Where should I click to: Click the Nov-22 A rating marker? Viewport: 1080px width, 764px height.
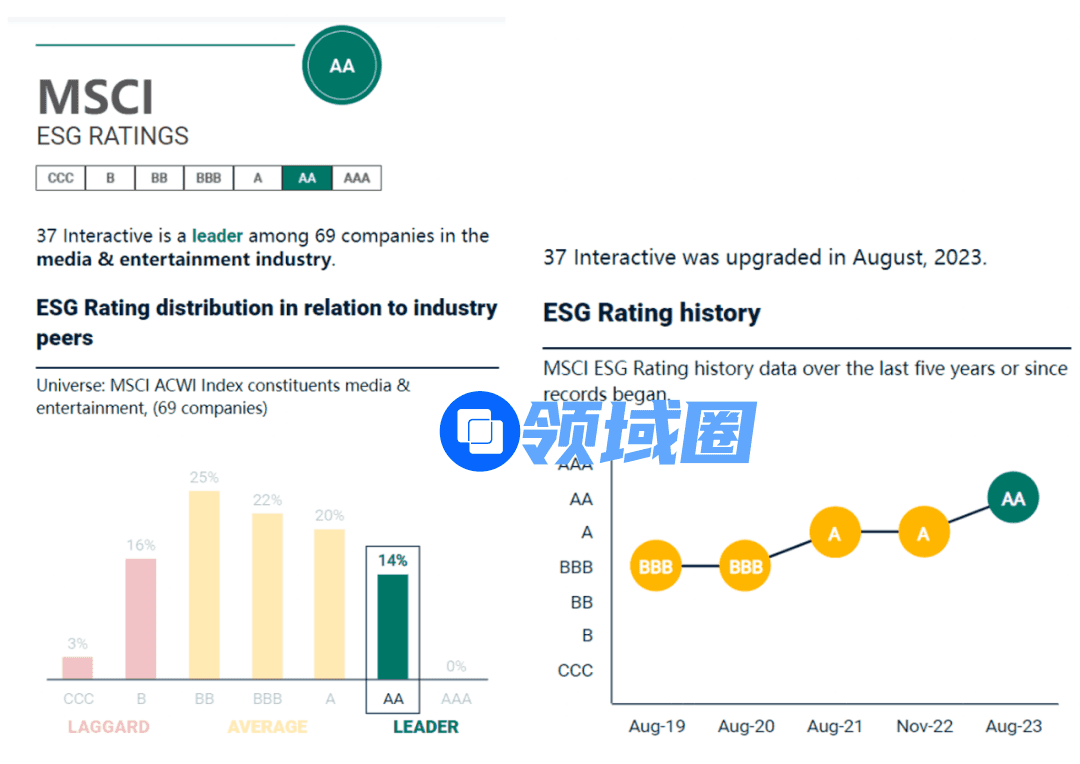(923, 534)
